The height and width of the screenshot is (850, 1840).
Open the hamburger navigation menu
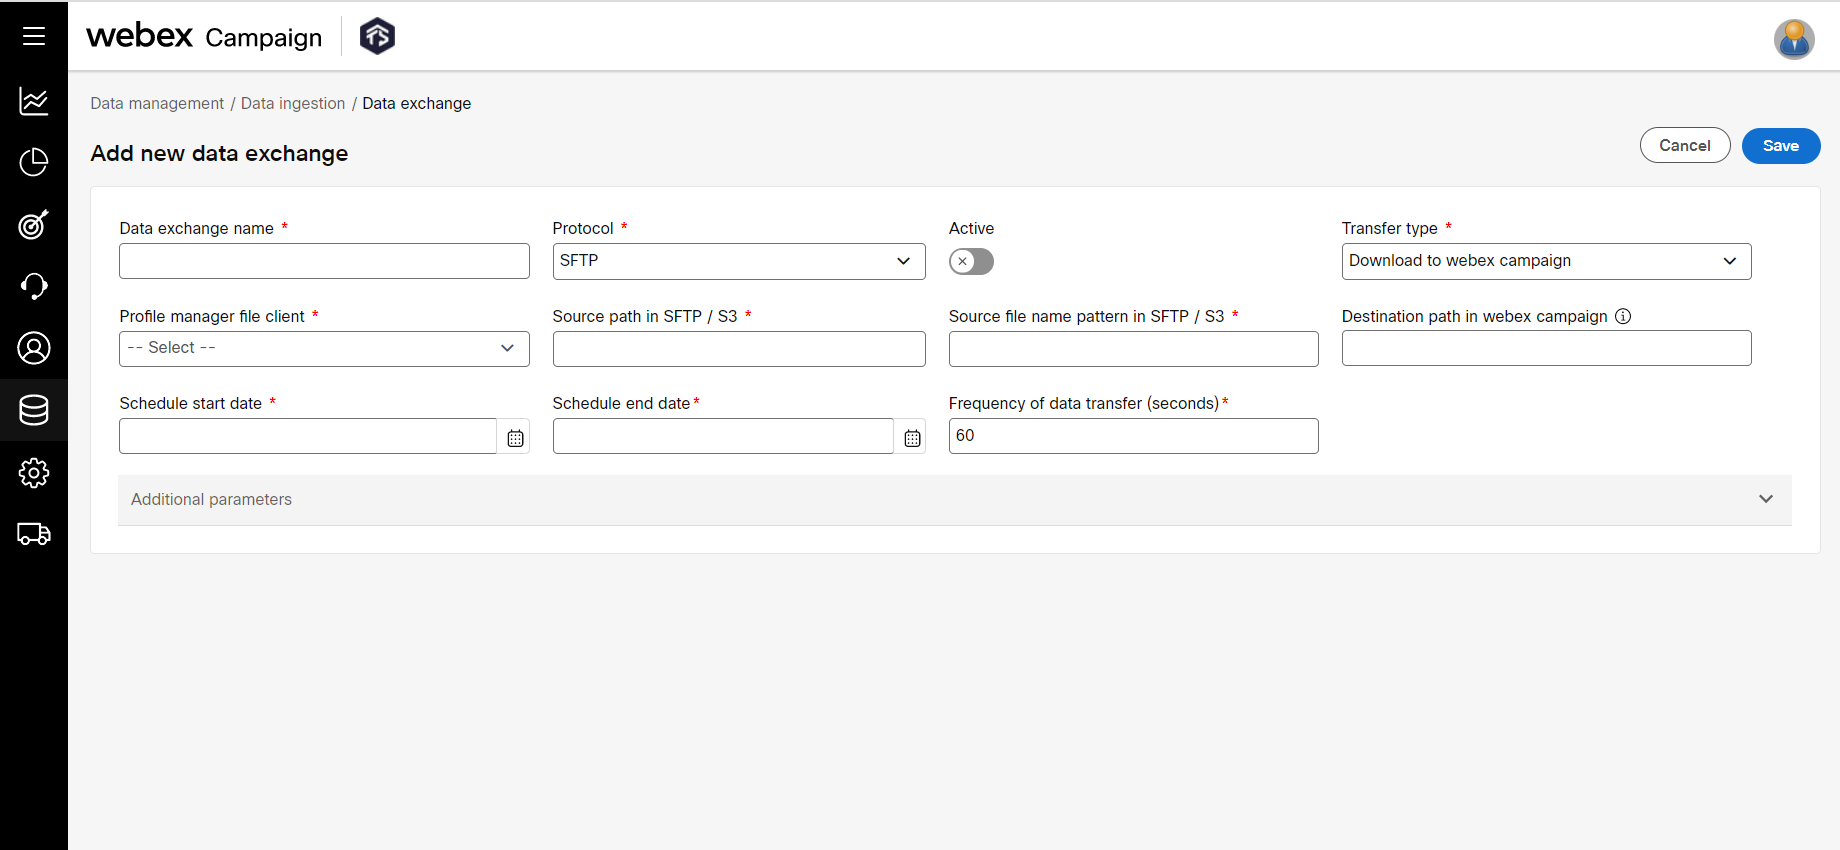(34, 36)
